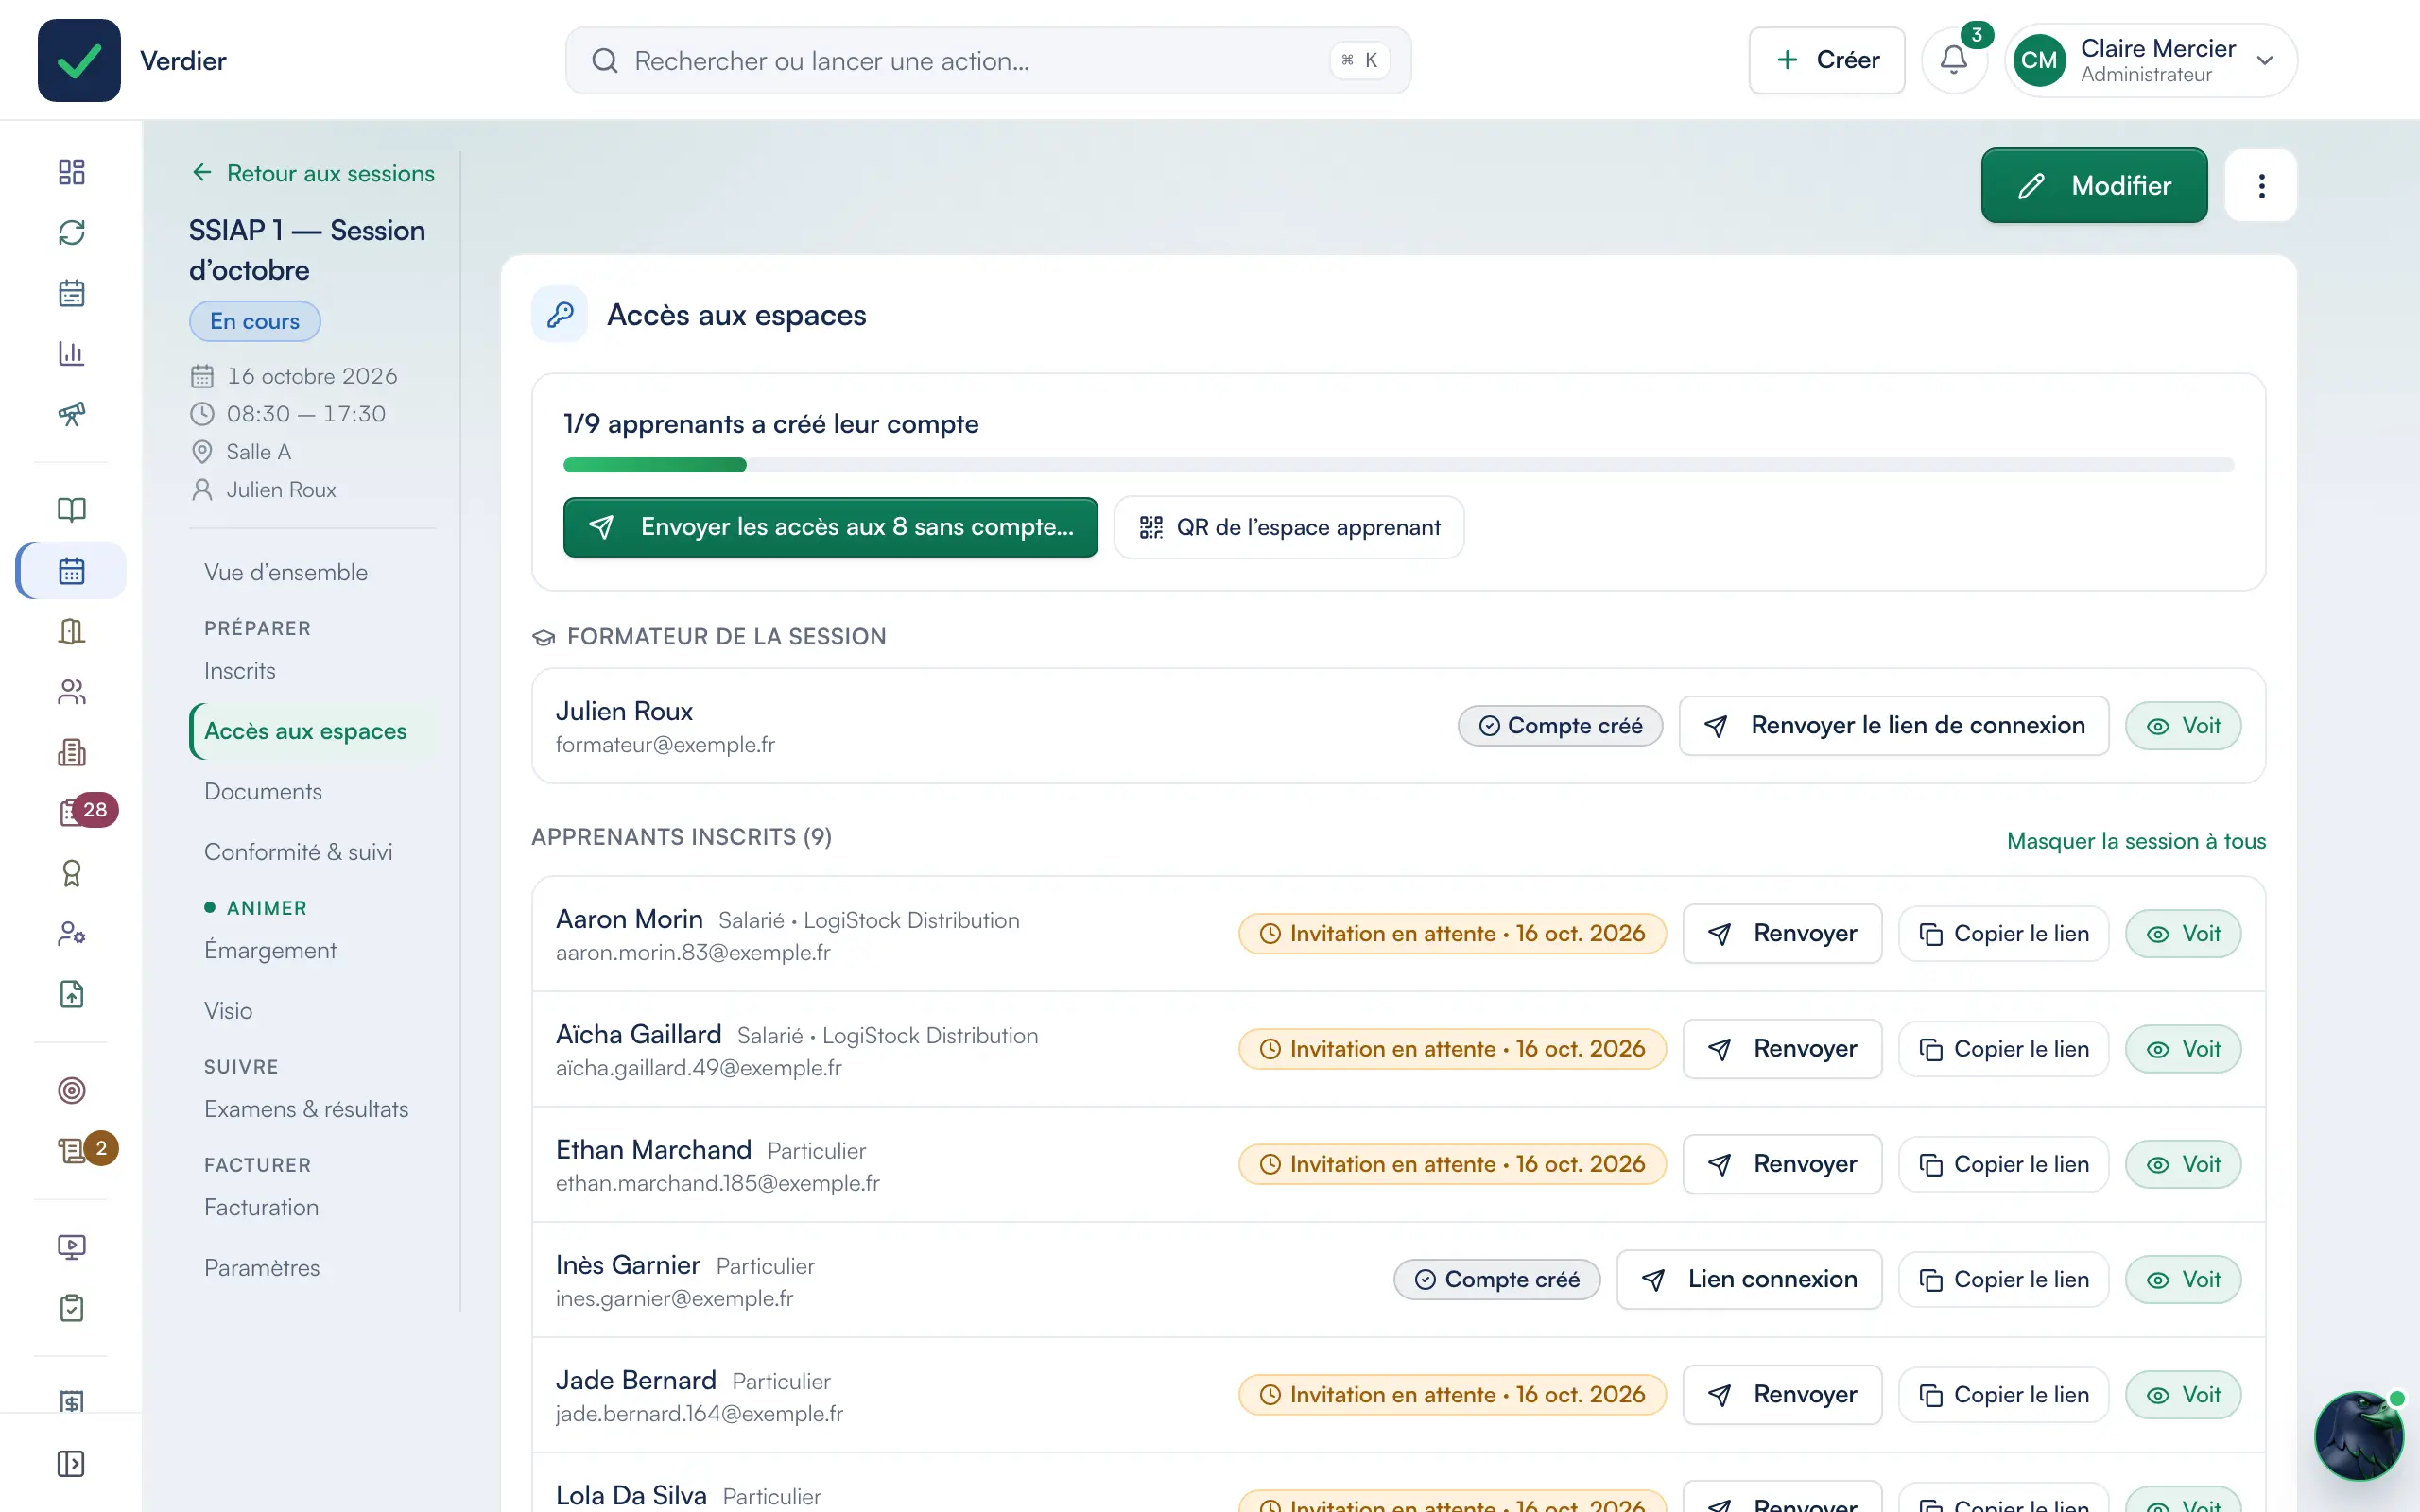Open the Vue d'ensemble section
The width and height of the screenshot is (2420, 1512).
[x=286, y=572]
